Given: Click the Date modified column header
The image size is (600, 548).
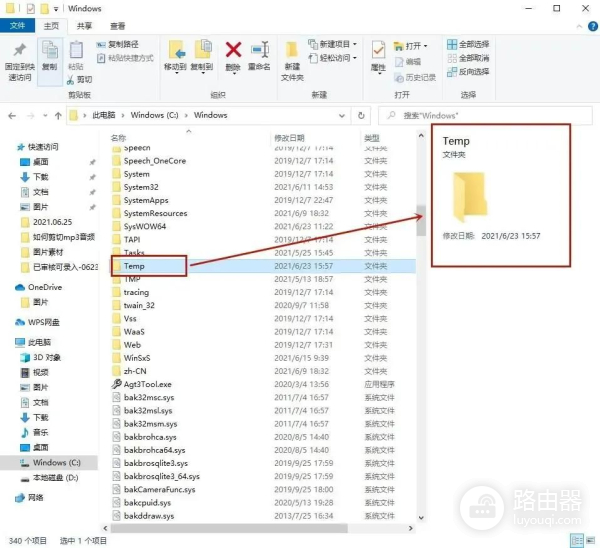Looking at the screenshot, I should point(289,138).
